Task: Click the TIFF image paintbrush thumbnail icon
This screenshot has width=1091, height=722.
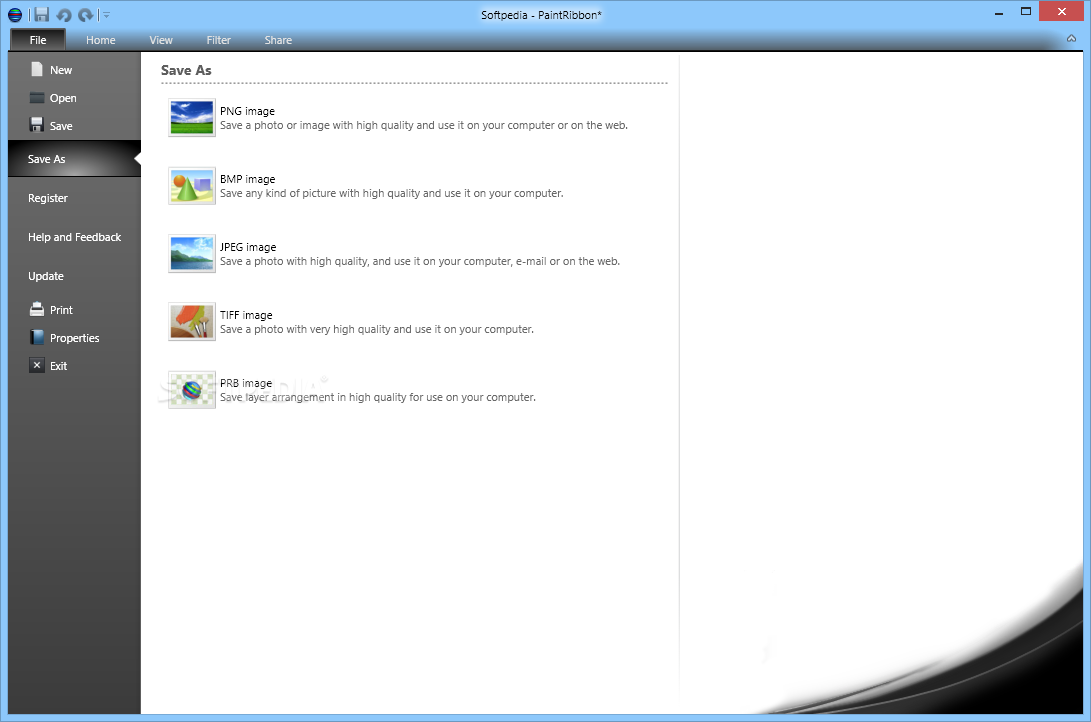Action: click(x=192, y=321)
